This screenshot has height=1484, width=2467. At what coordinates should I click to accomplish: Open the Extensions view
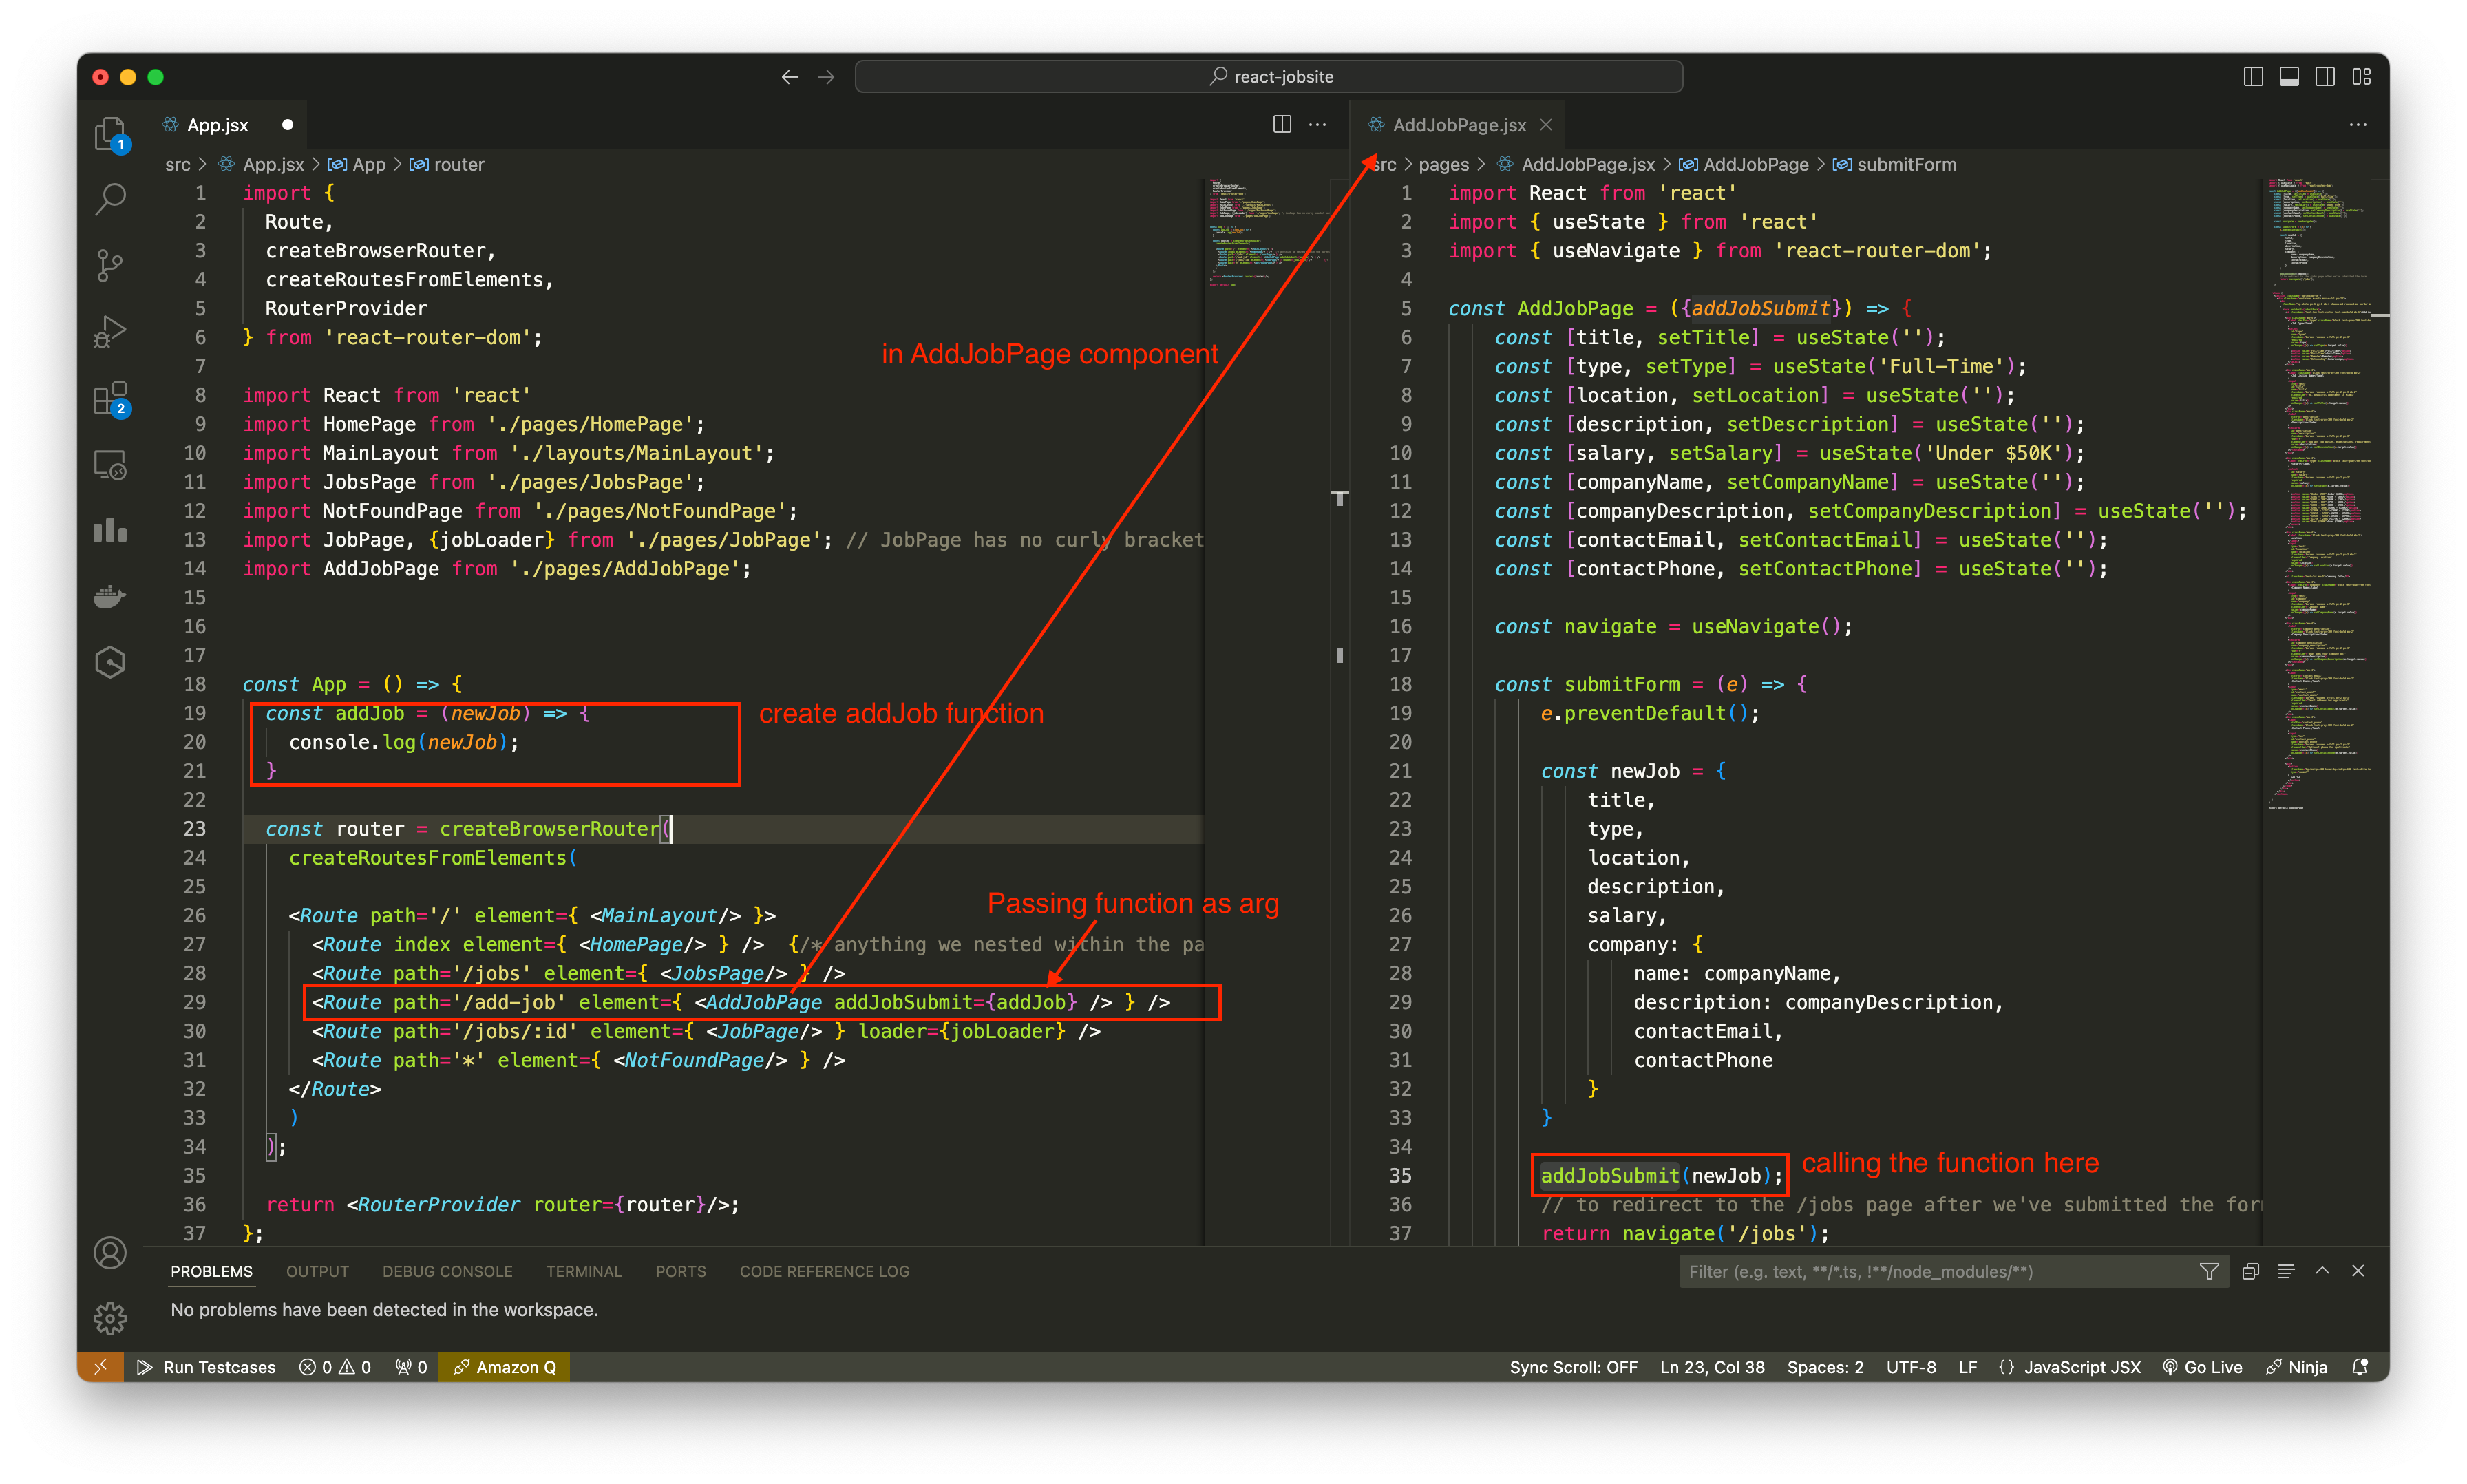coord(110,398)
